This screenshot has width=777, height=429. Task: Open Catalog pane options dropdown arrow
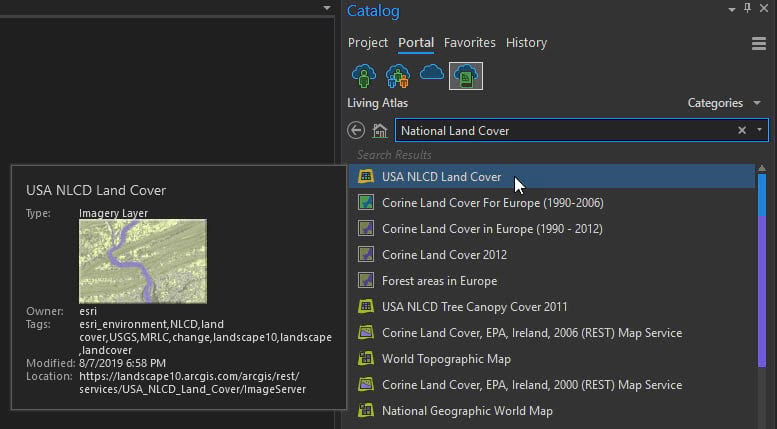click(x=731, y=9)
